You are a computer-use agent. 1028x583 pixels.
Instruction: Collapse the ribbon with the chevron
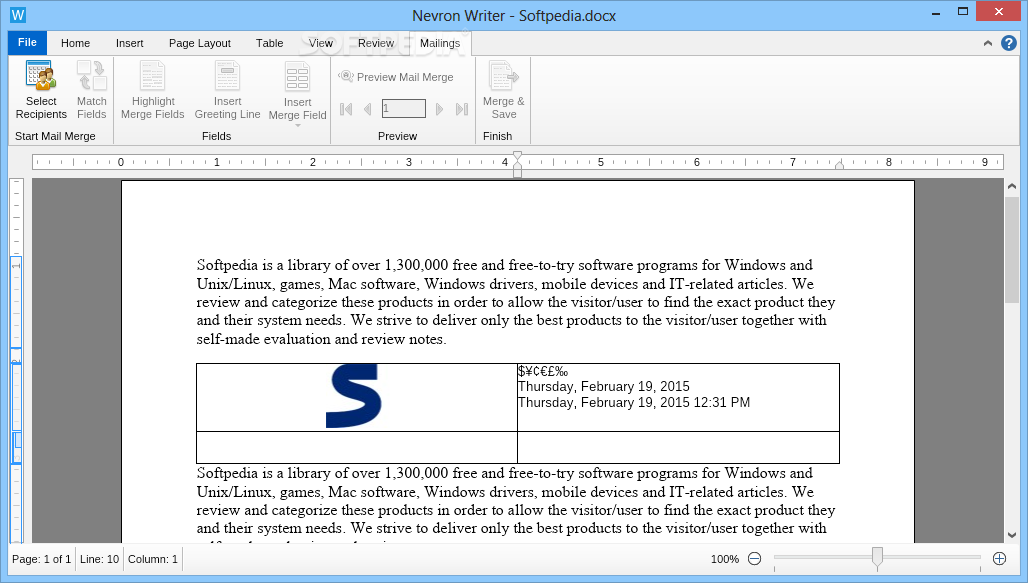tap(987, 43)
